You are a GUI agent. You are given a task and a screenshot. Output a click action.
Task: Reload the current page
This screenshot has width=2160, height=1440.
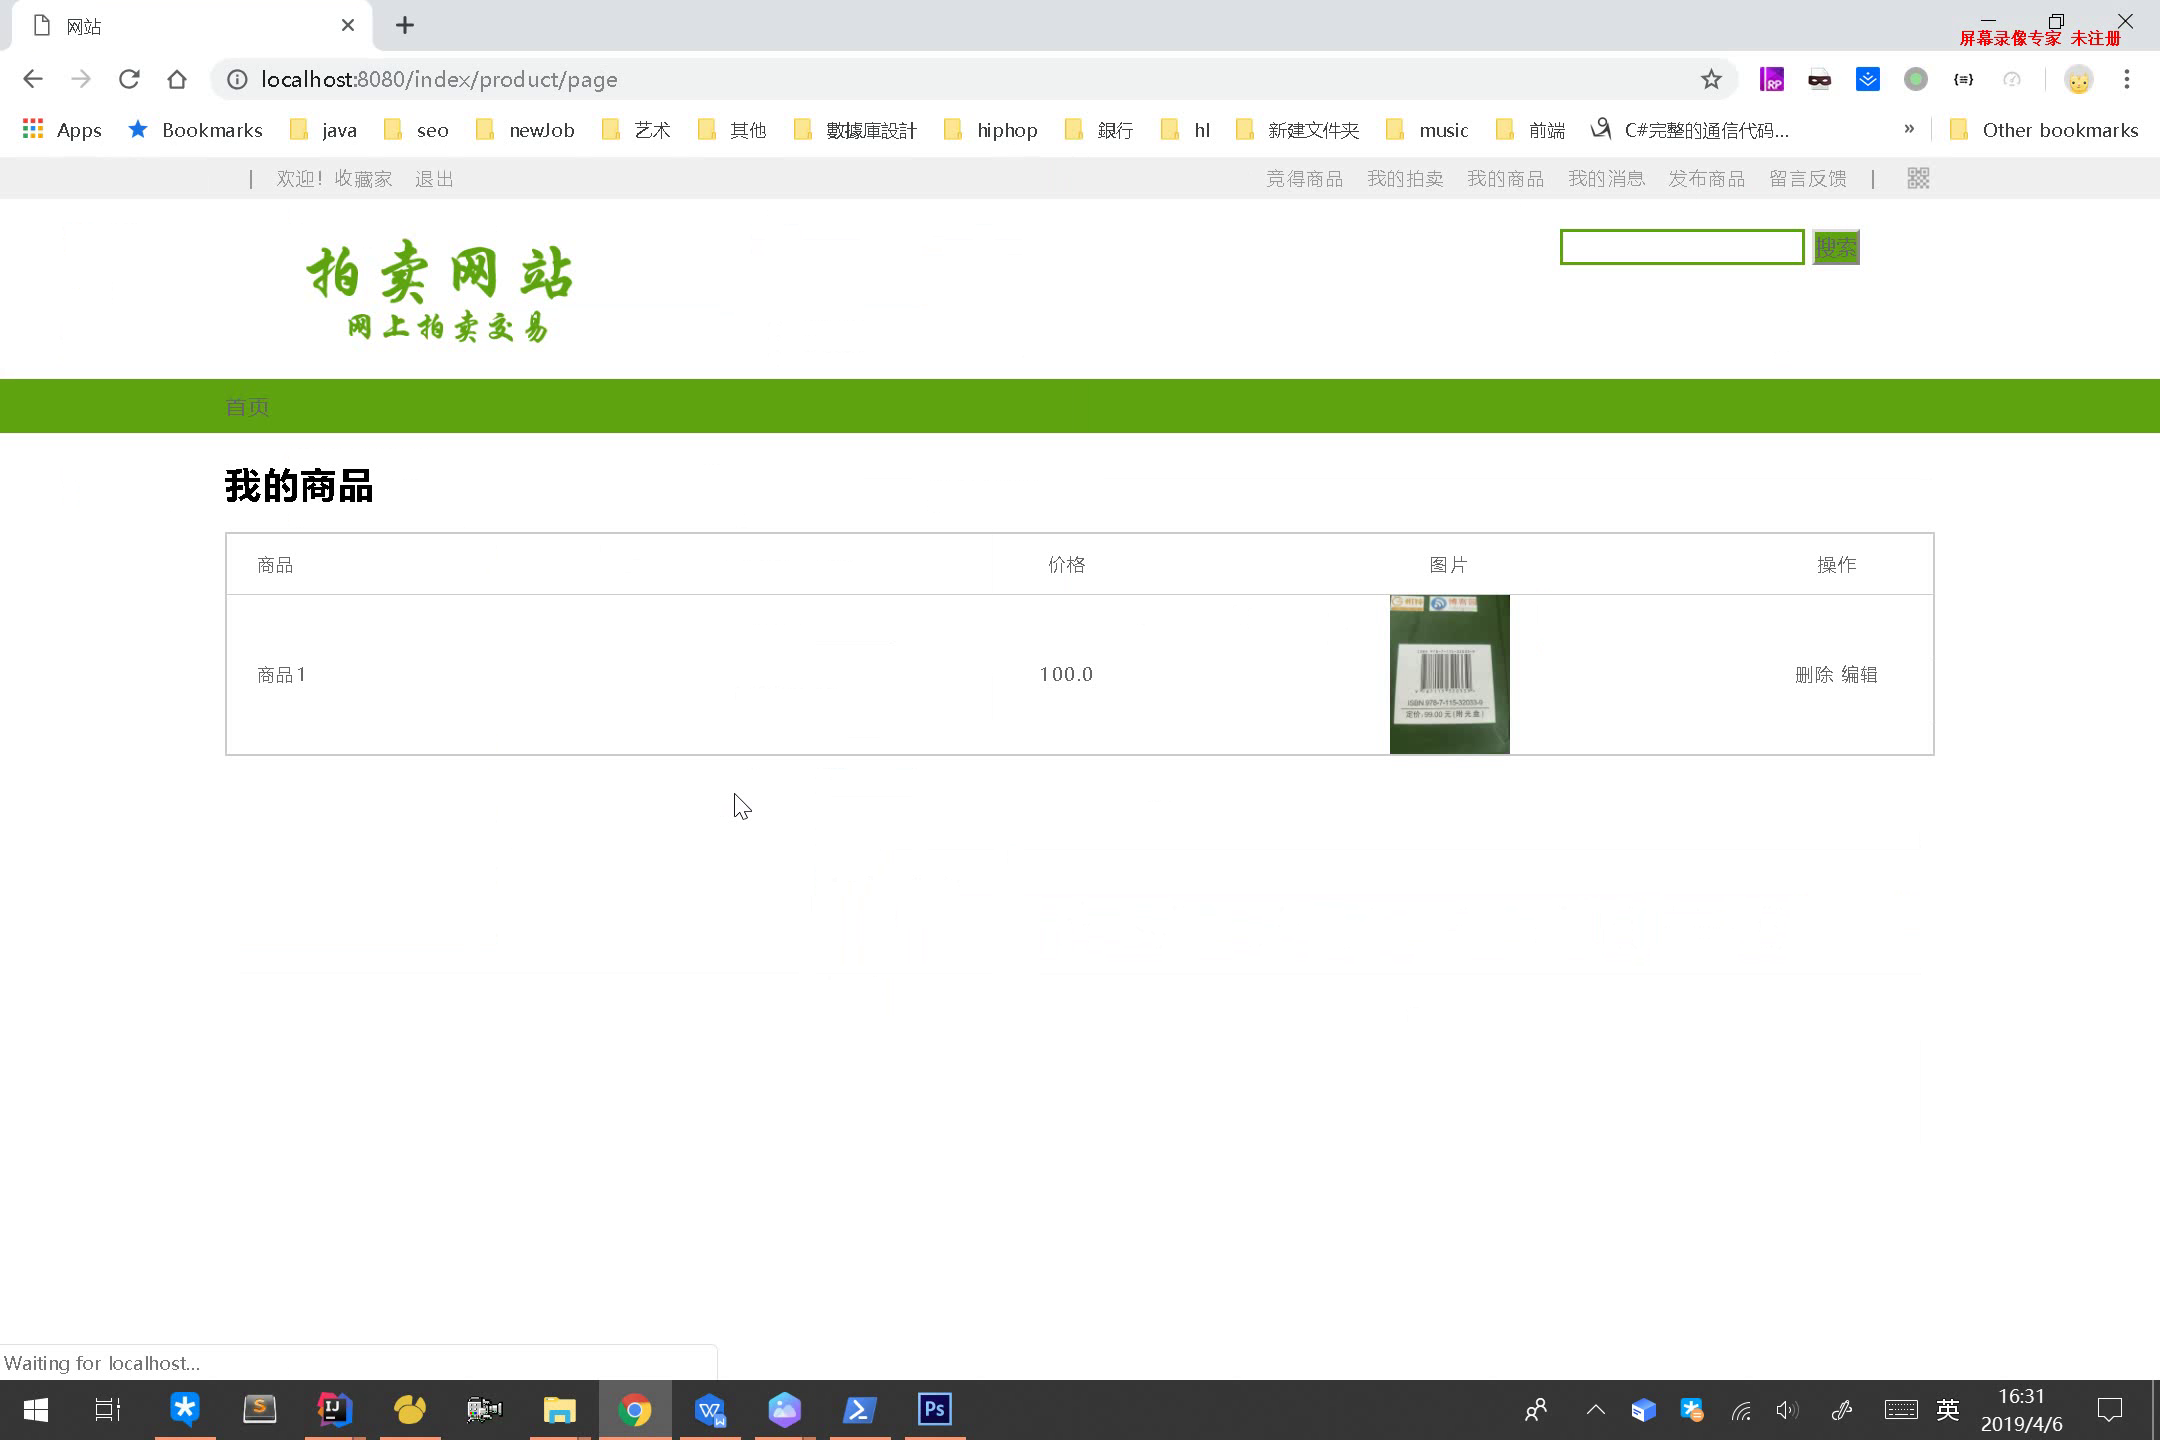(129, 79)
